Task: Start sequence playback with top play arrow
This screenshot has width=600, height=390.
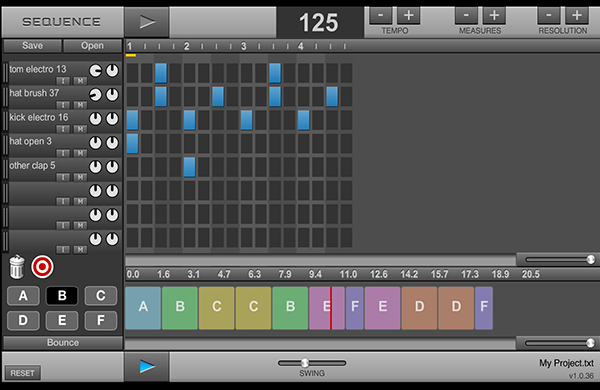Action: coord(147,22)
